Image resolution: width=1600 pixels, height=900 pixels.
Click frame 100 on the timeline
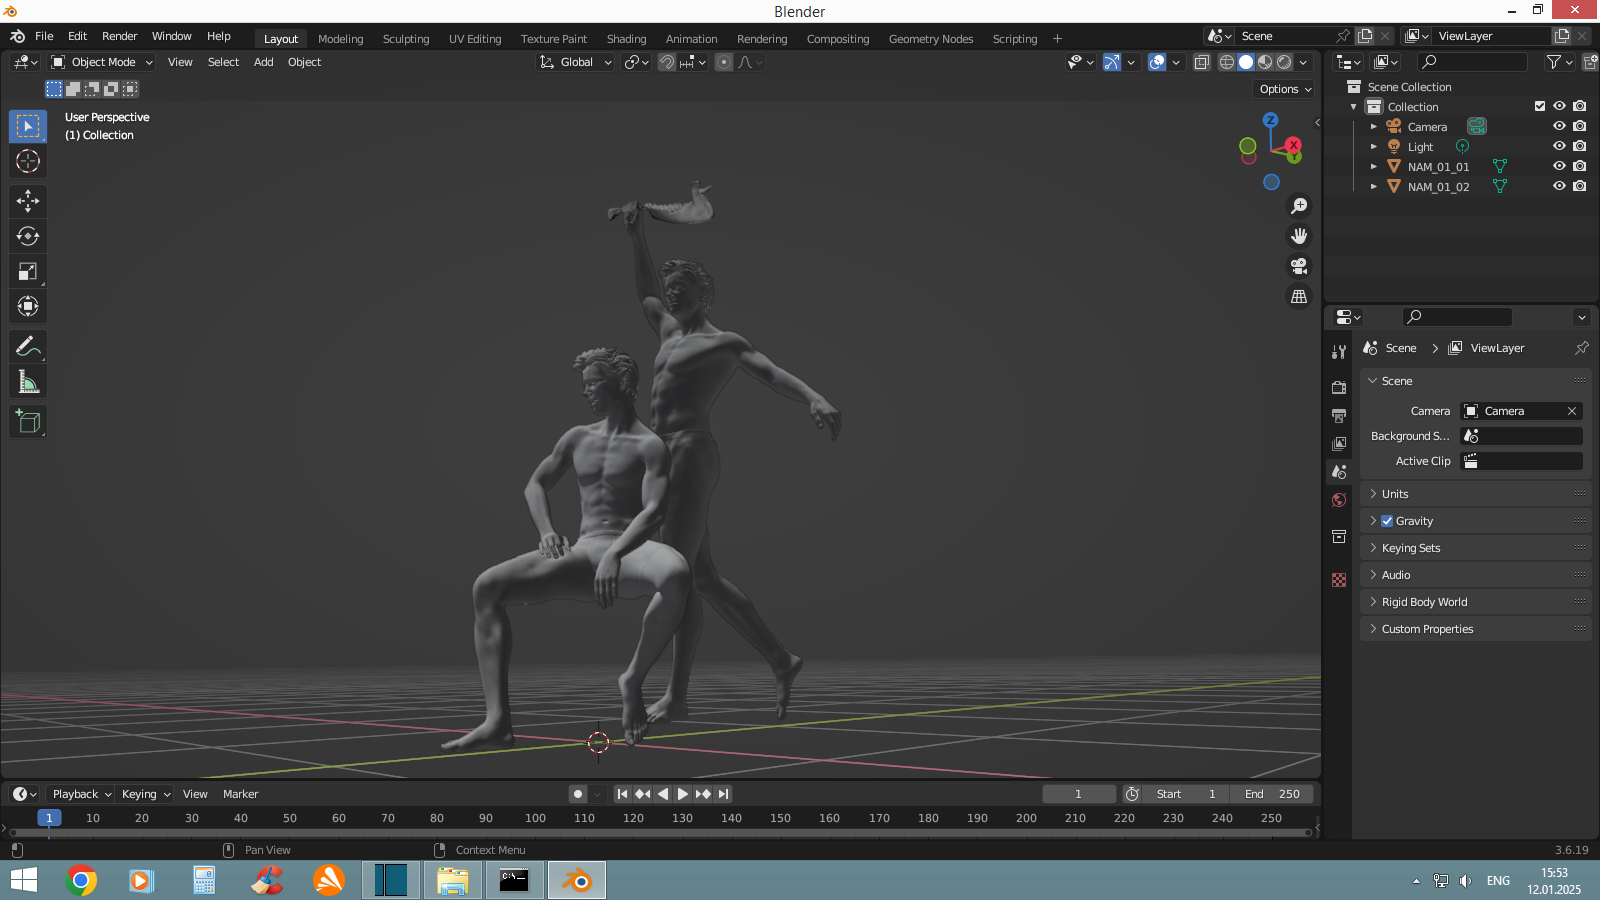click(536, 818)
